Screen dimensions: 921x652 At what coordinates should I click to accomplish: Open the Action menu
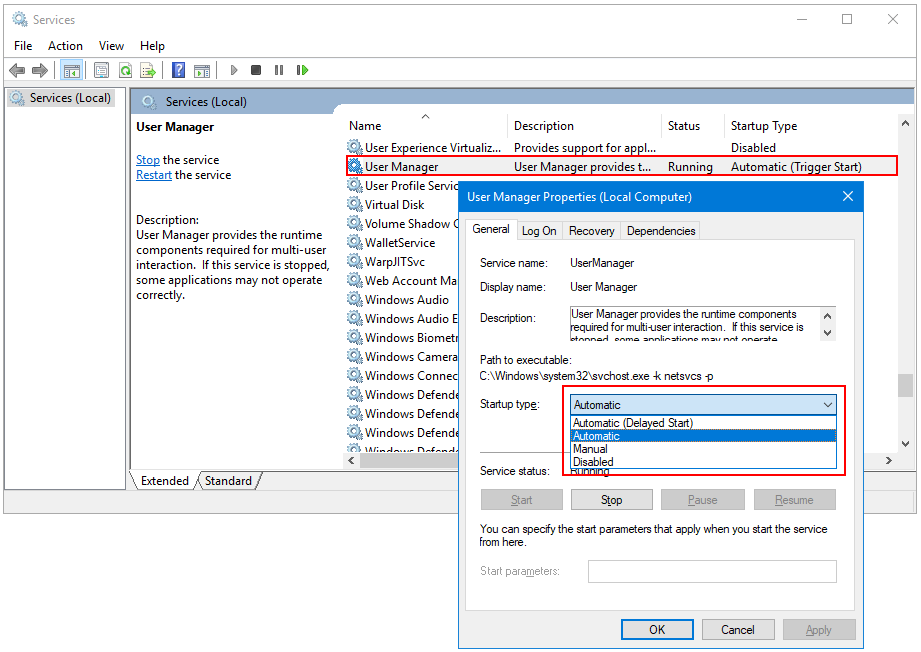point(65,45)
